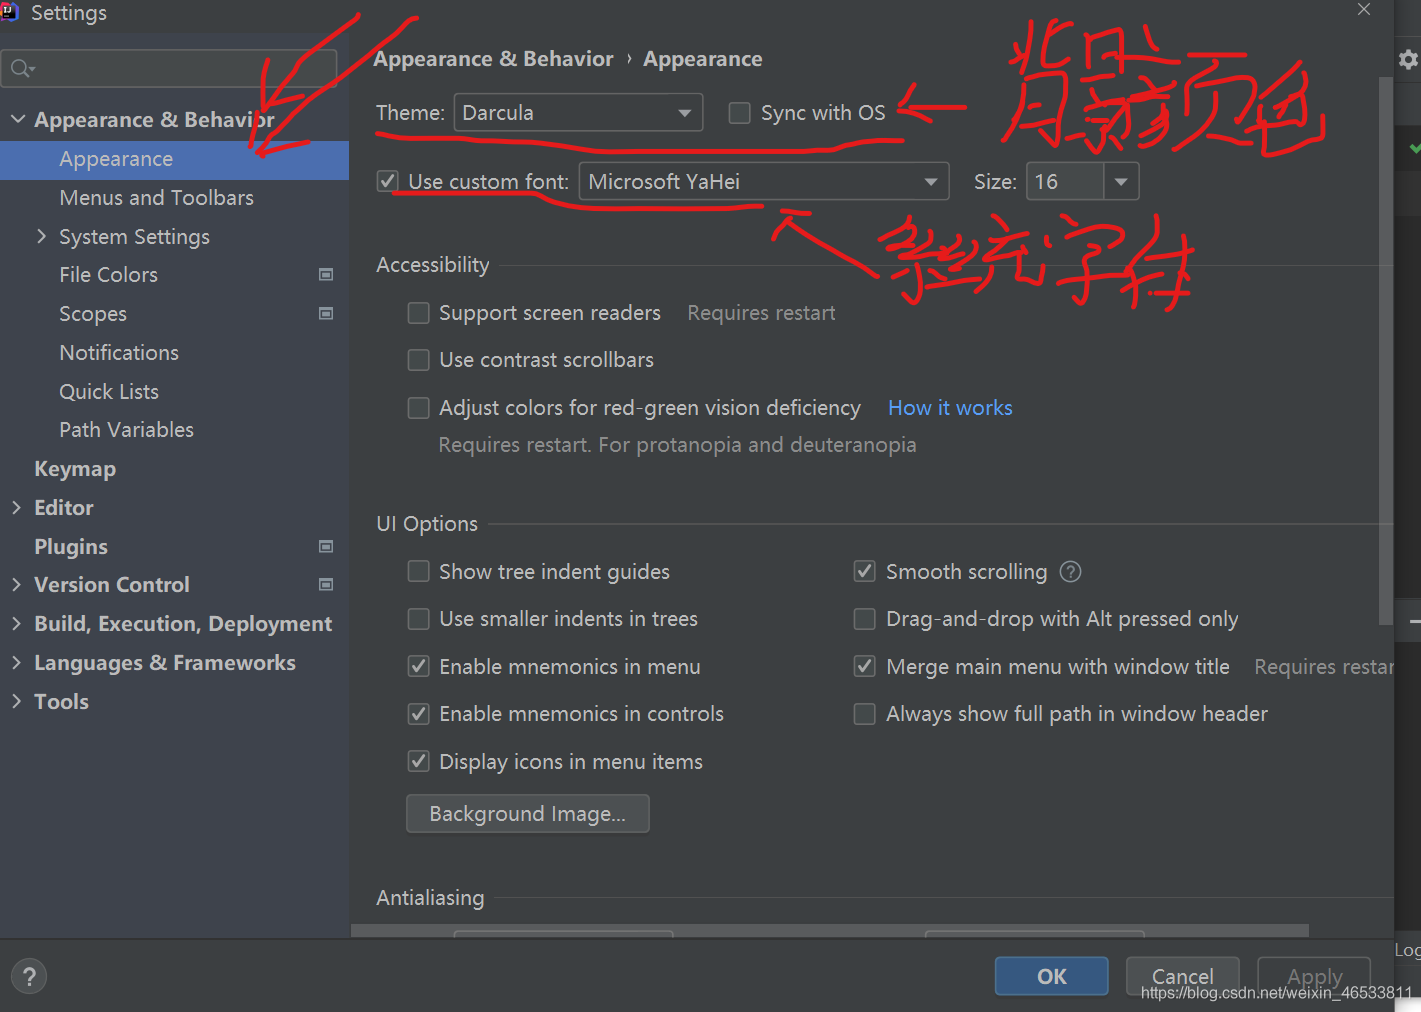Enable Use contrast scrollbars
Image resolution: width=1421 pixels, height=1012 pixels.
click(x=419, y=360)
